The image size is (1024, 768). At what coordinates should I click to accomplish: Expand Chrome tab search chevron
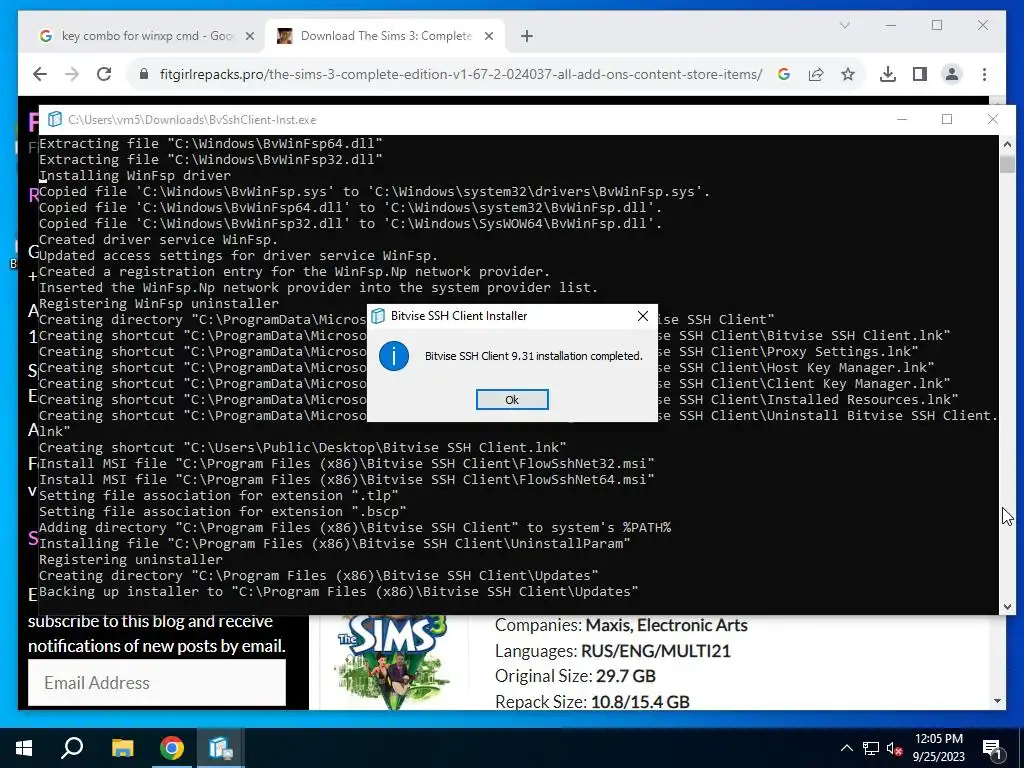pos(844,25)
